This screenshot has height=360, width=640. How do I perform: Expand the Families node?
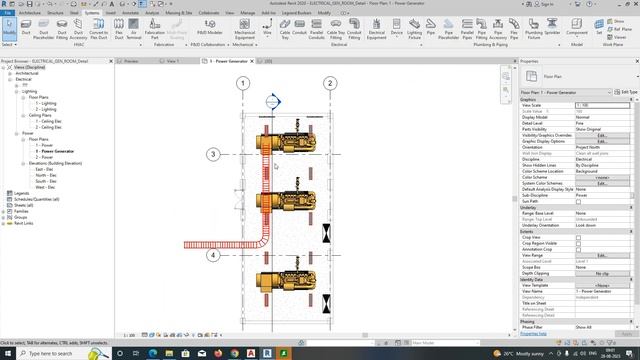(x=4, y=211)
